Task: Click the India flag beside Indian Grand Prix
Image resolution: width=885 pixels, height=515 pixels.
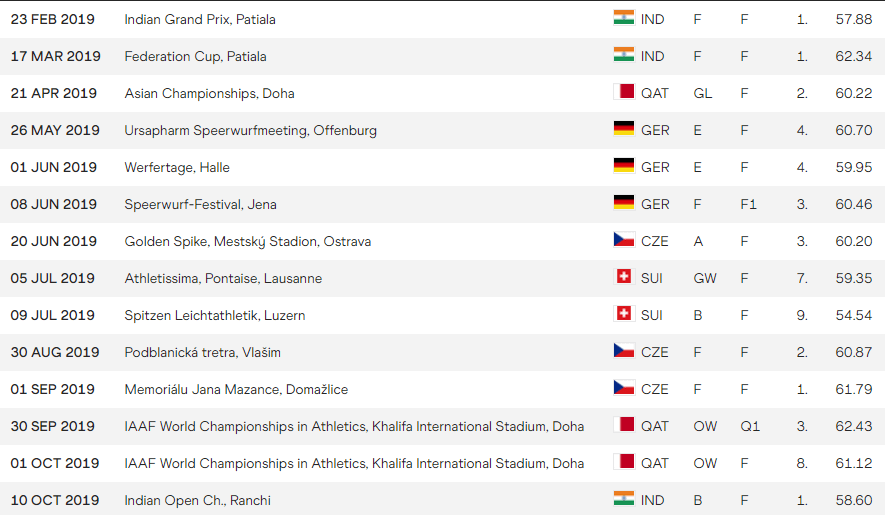Action: (x=623, y=18)
